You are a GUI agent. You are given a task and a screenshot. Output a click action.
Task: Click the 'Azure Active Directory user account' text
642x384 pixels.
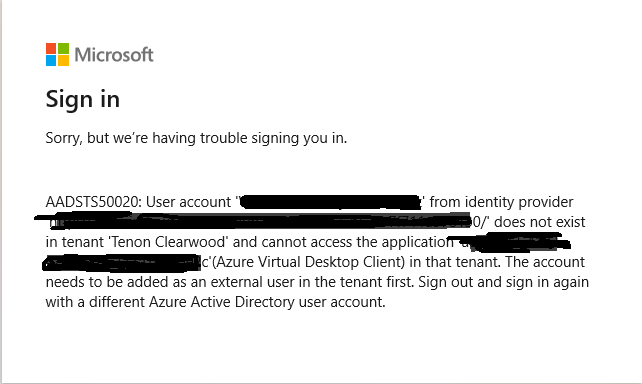[x=267, y=302]
